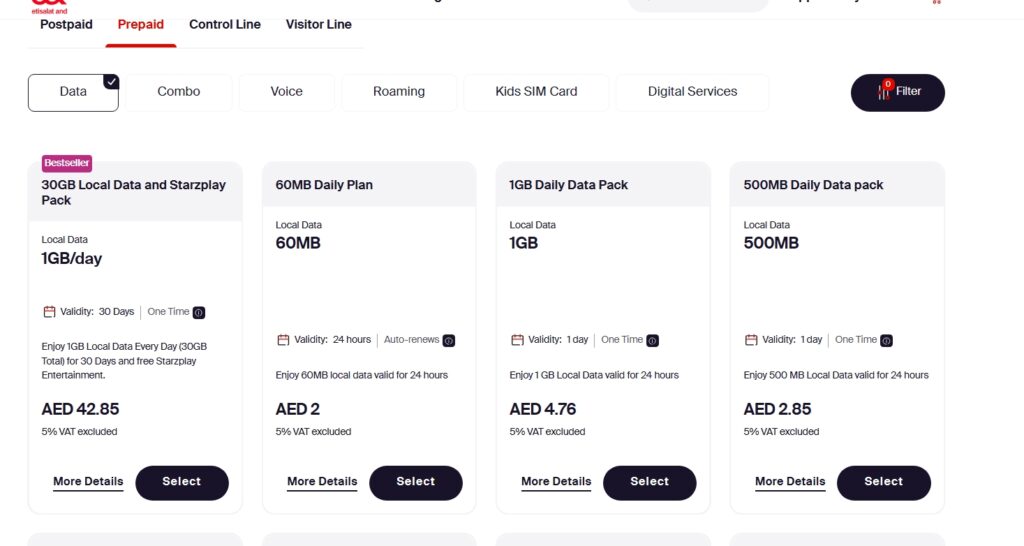Expand More Details for 1GB Daily Data Pack
Screen dimensions: 1024x546
point(556,482)
